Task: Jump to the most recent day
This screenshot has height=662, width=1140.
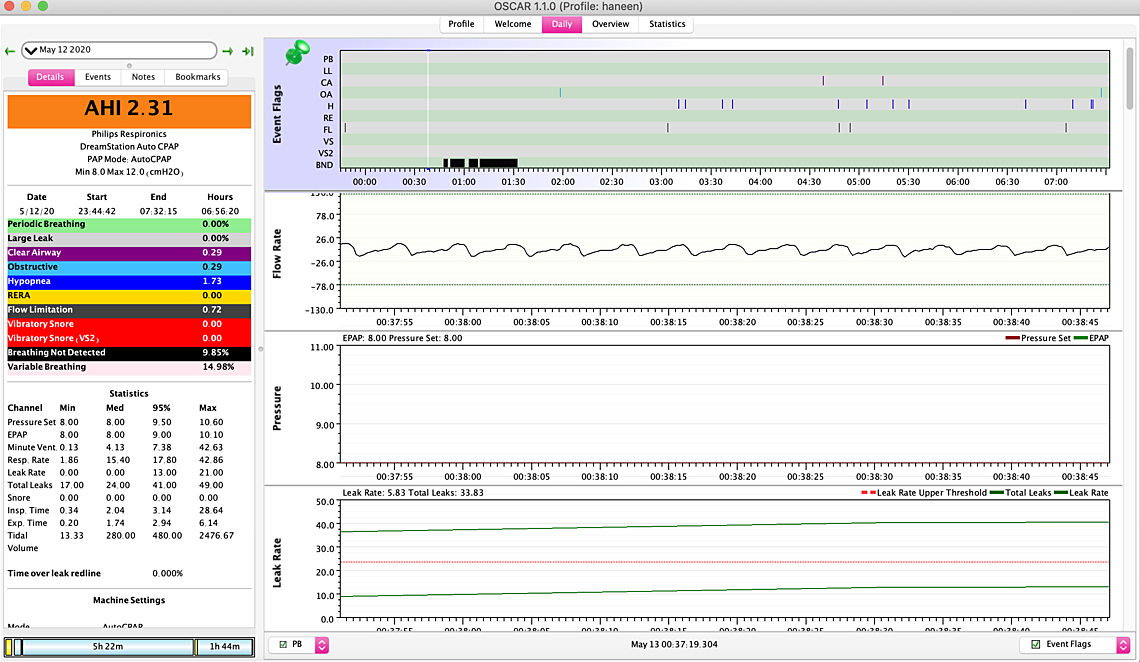Action: pos(247,51)
